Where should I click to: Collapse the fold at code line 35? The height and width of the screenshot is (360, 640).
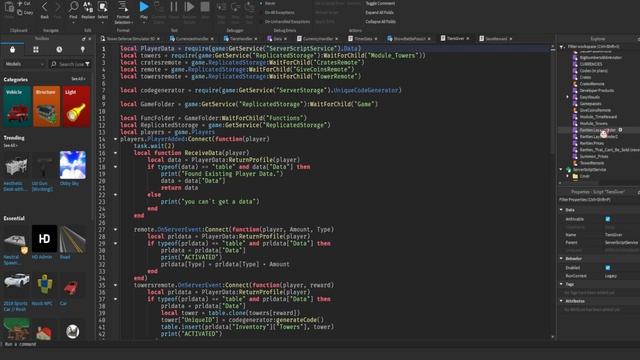[x=116, y=285]
